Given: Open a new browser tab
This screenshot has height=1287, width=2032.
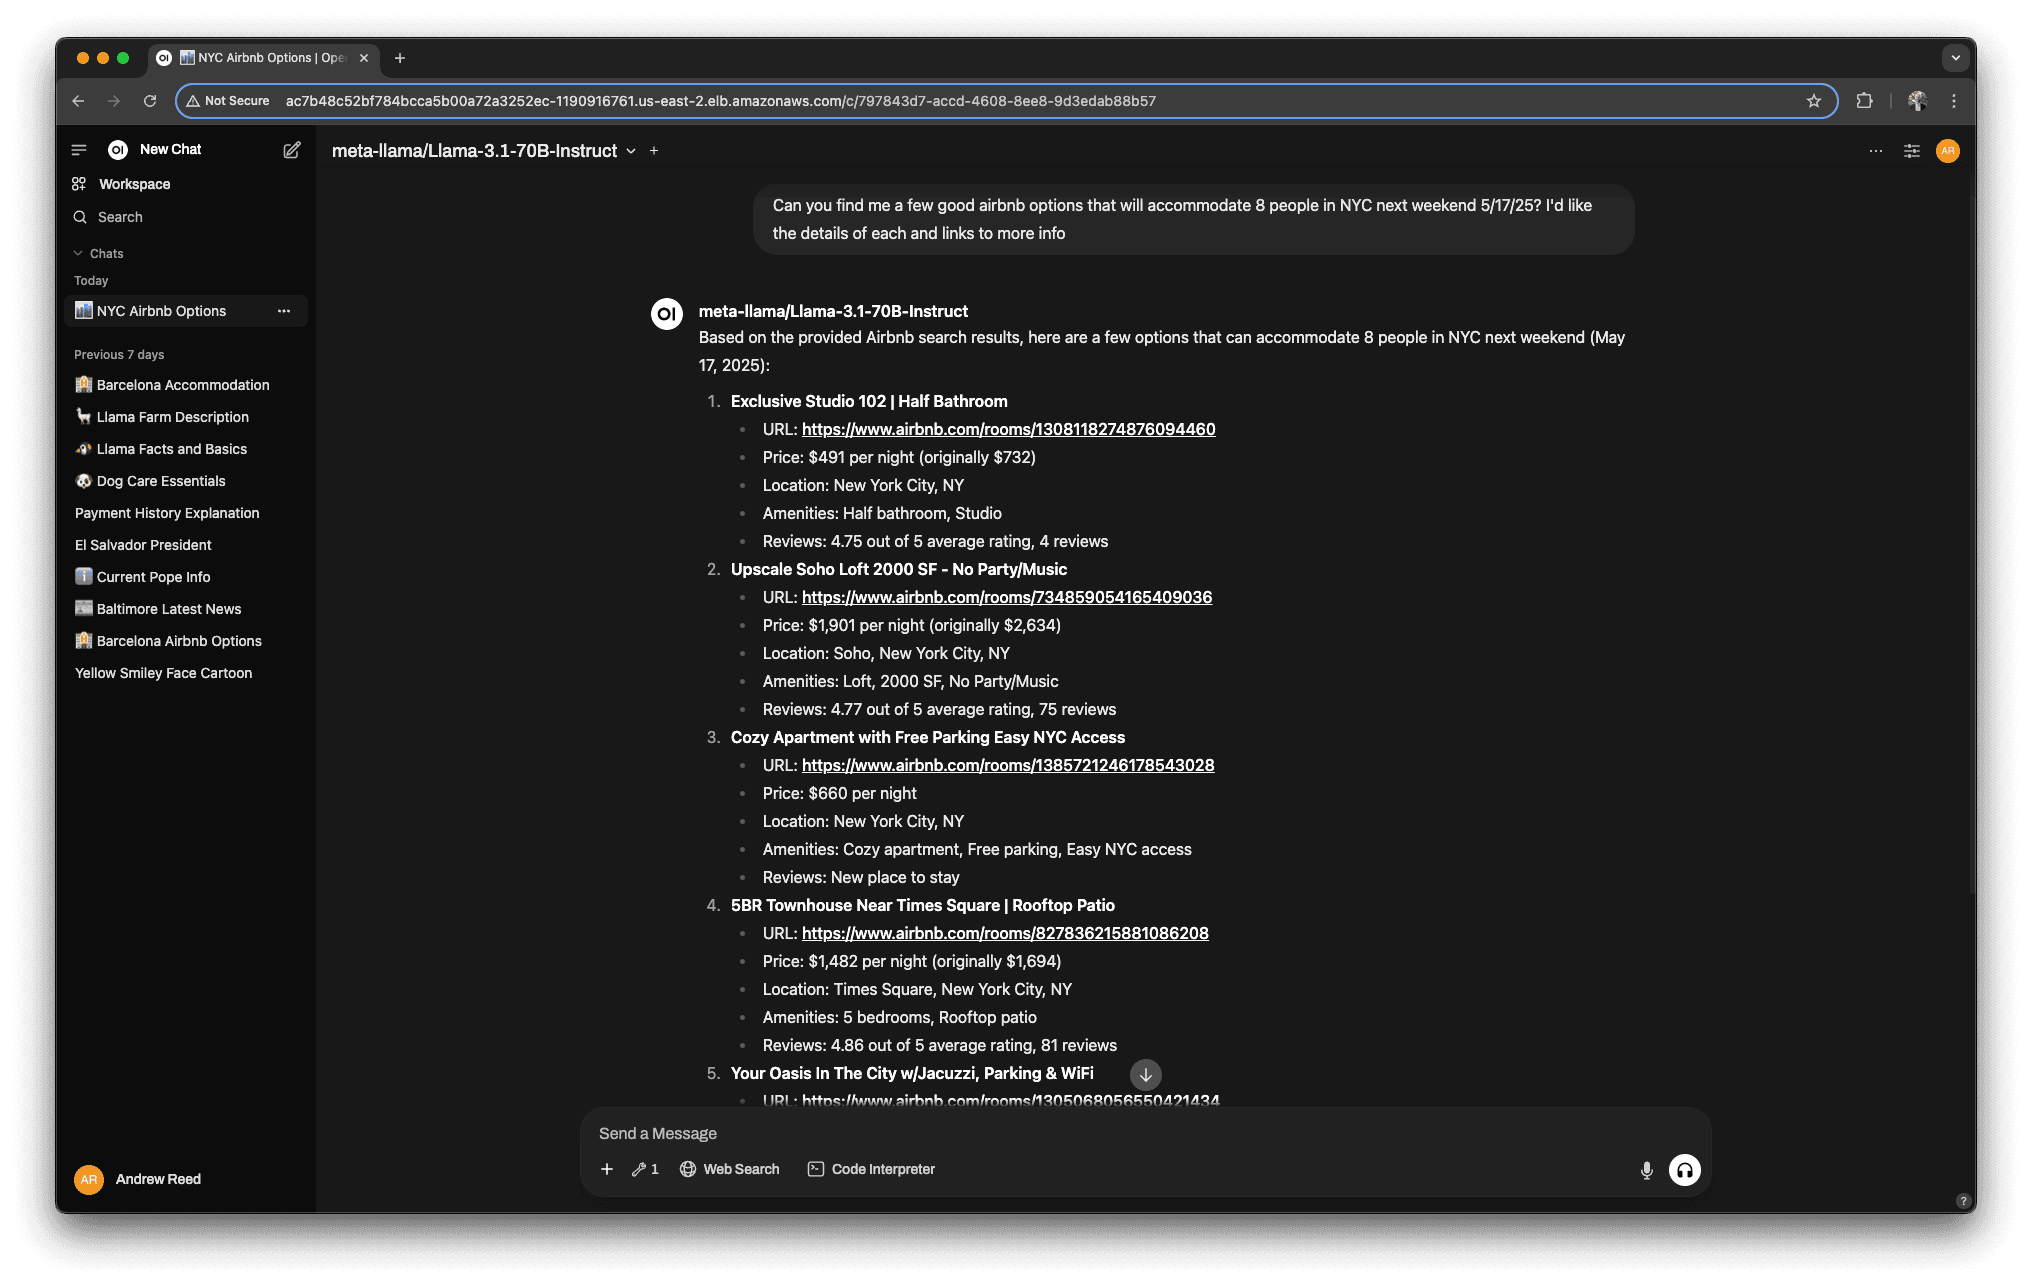Looking at the screenshot, I should point(400,58).
